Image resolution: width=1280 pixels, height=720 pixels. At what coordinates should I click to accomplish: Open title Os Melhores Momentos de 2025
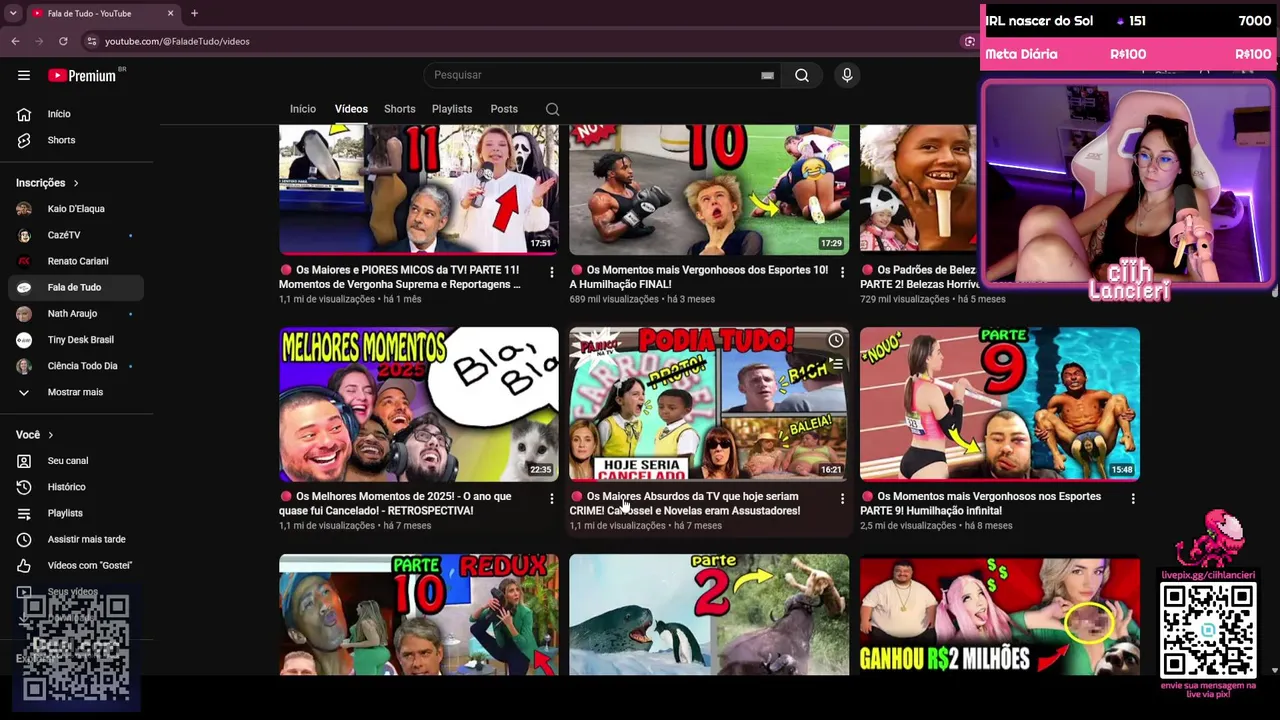coord(395,503)
